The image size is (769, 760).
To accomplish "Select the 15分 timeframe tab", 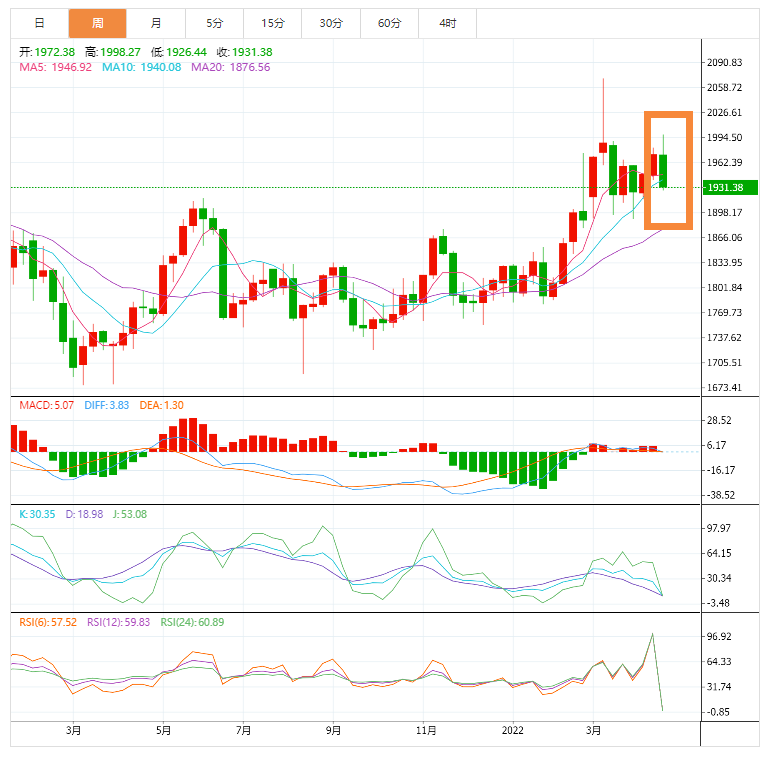I will pyautogui.click(x=273, y=23).
